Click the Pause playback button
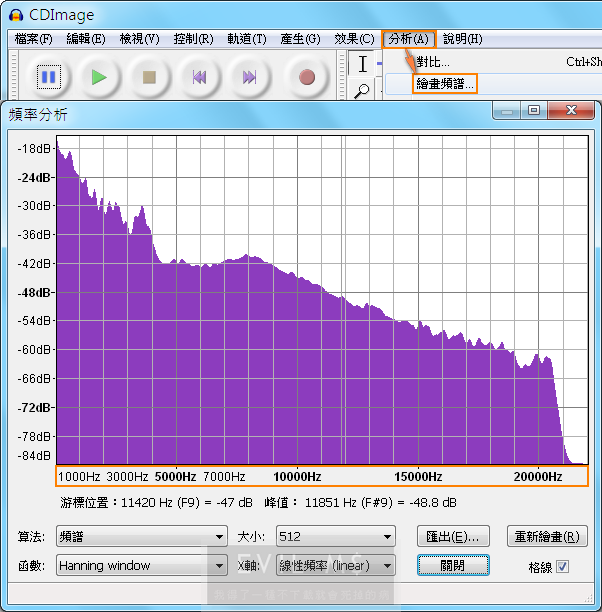 (x=49, y=77)
